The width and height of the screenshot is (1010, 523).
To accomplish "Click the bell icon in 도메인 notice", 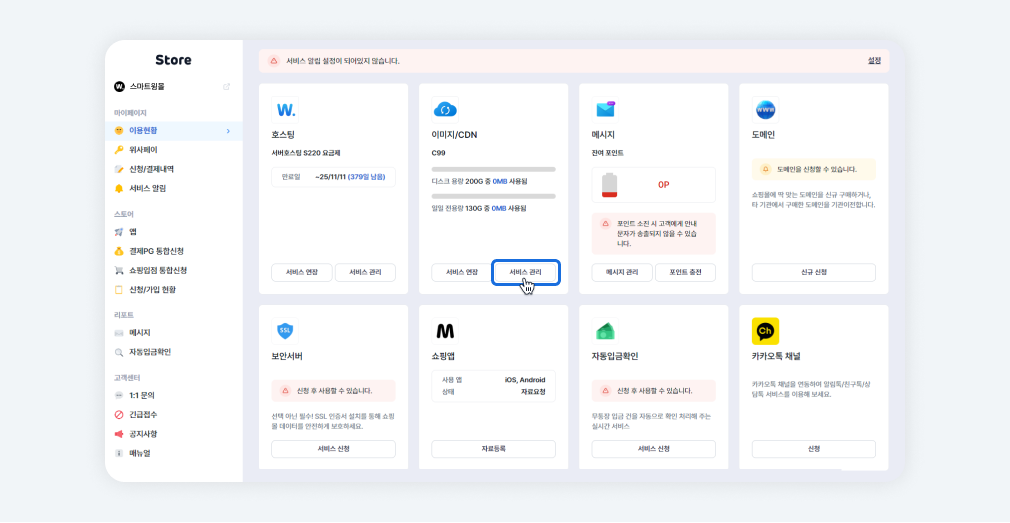I will coord(765,169).
